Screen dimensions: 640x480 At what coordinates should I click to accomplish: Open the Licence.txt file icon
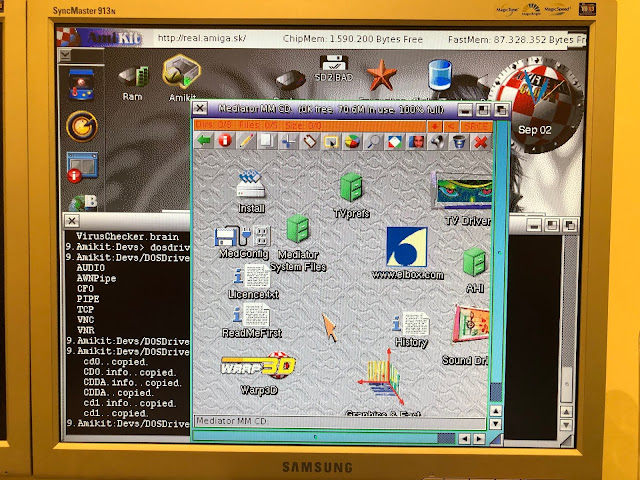(253, 282)
